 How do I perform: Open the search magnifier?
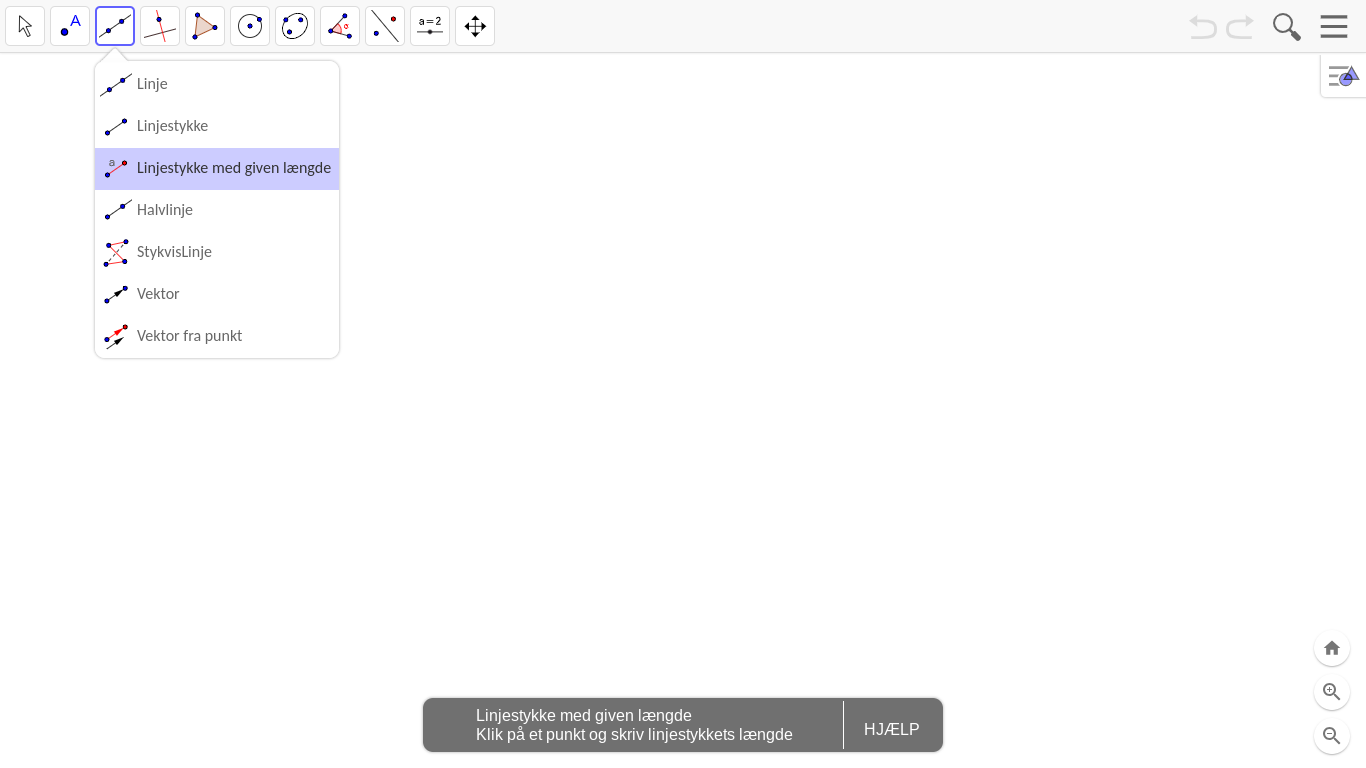click(1286, 27)
